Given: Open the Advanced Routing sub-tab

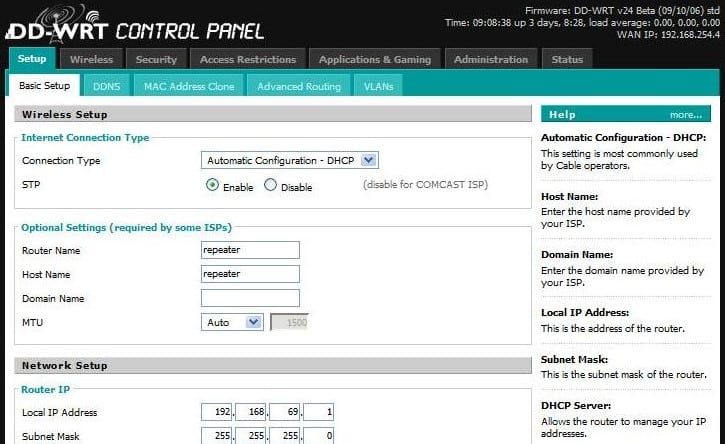Looking at the screenshot, I should tap(299, 86).
